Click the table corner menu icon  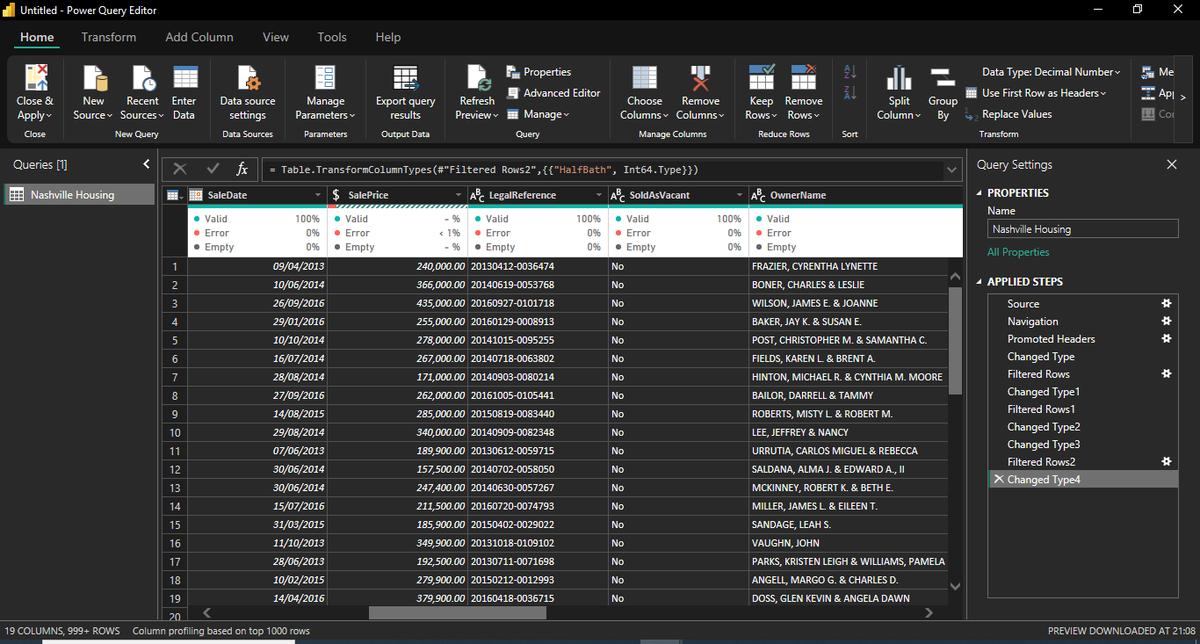click(173, 195)
